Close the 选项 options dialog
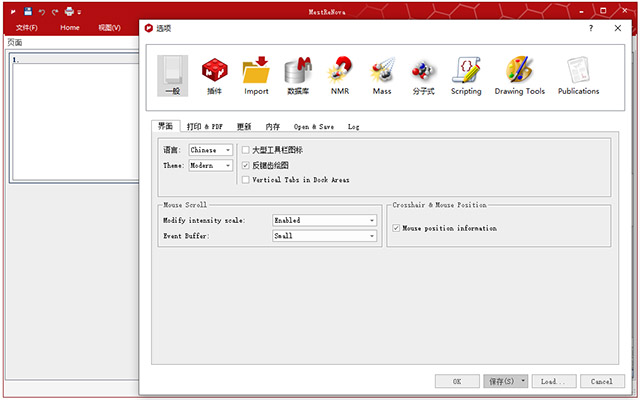 [618, 28]
